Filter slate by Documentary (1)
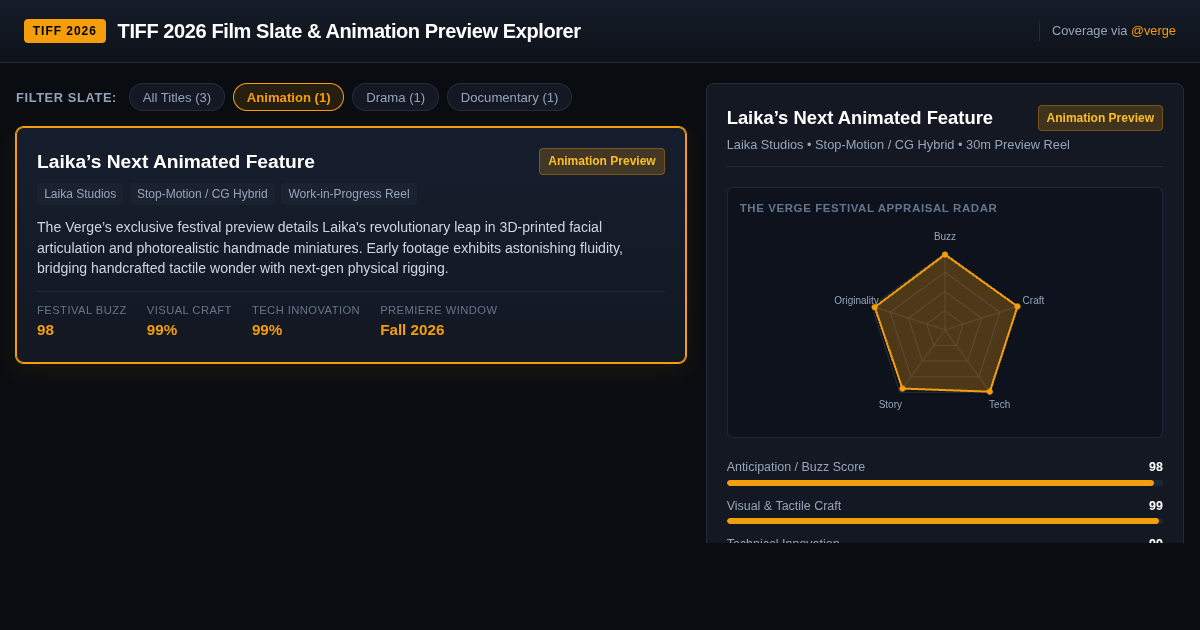The image size is (1200, 630). 509,97
